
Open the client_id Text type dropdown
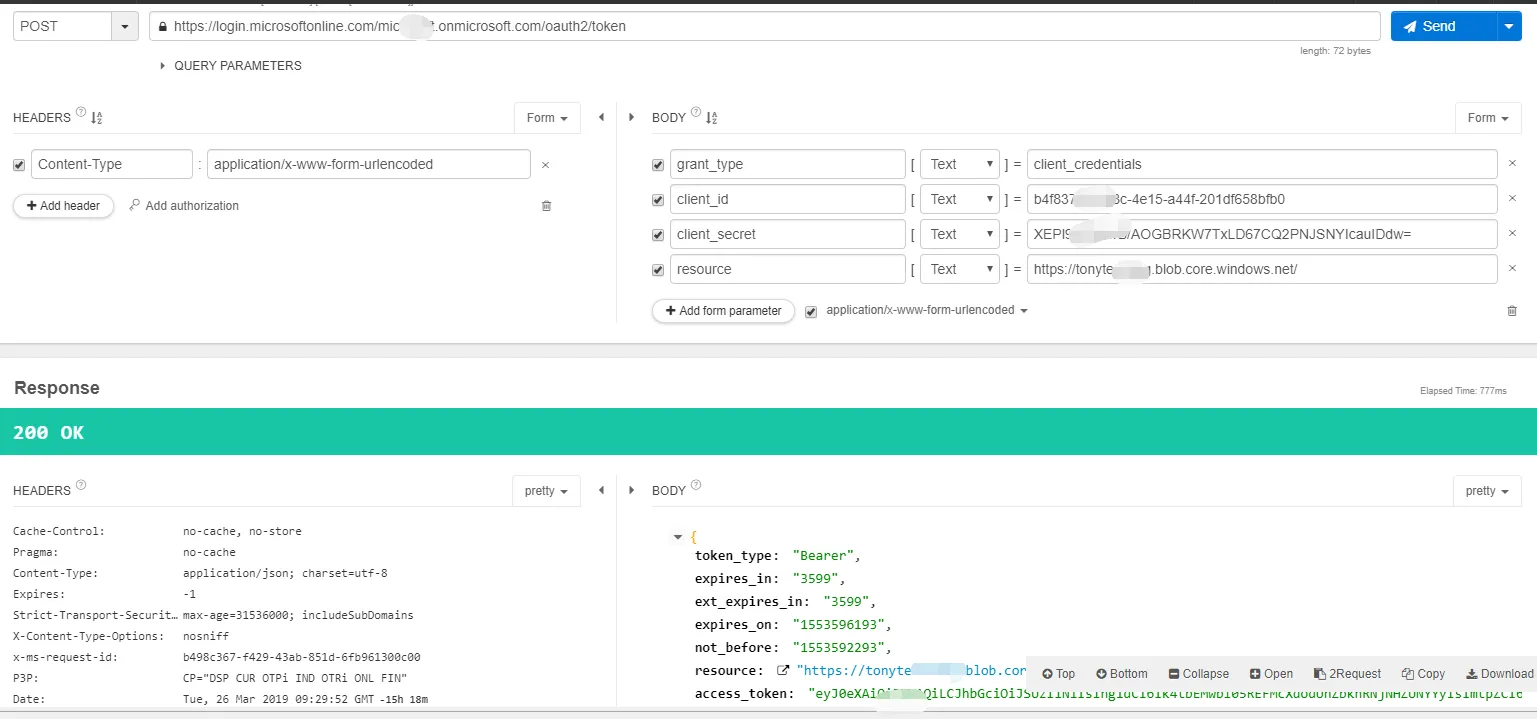coord(959,199)
